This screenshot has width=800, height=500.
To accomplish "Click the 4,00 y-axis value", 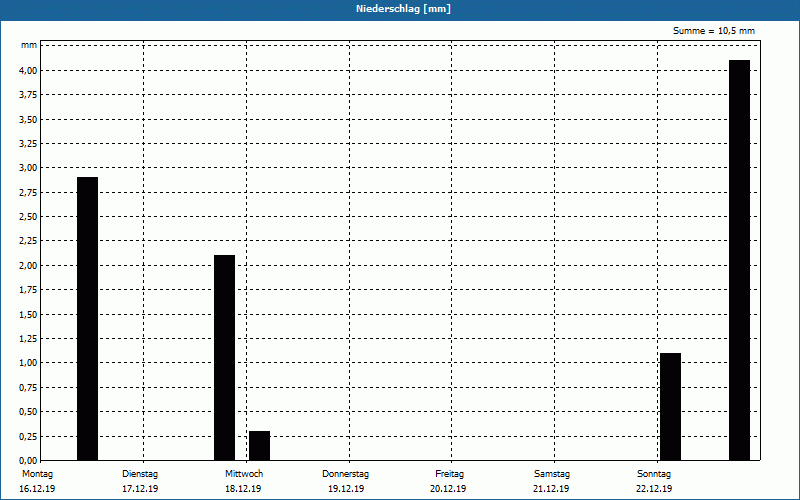I will click(28, 70).
